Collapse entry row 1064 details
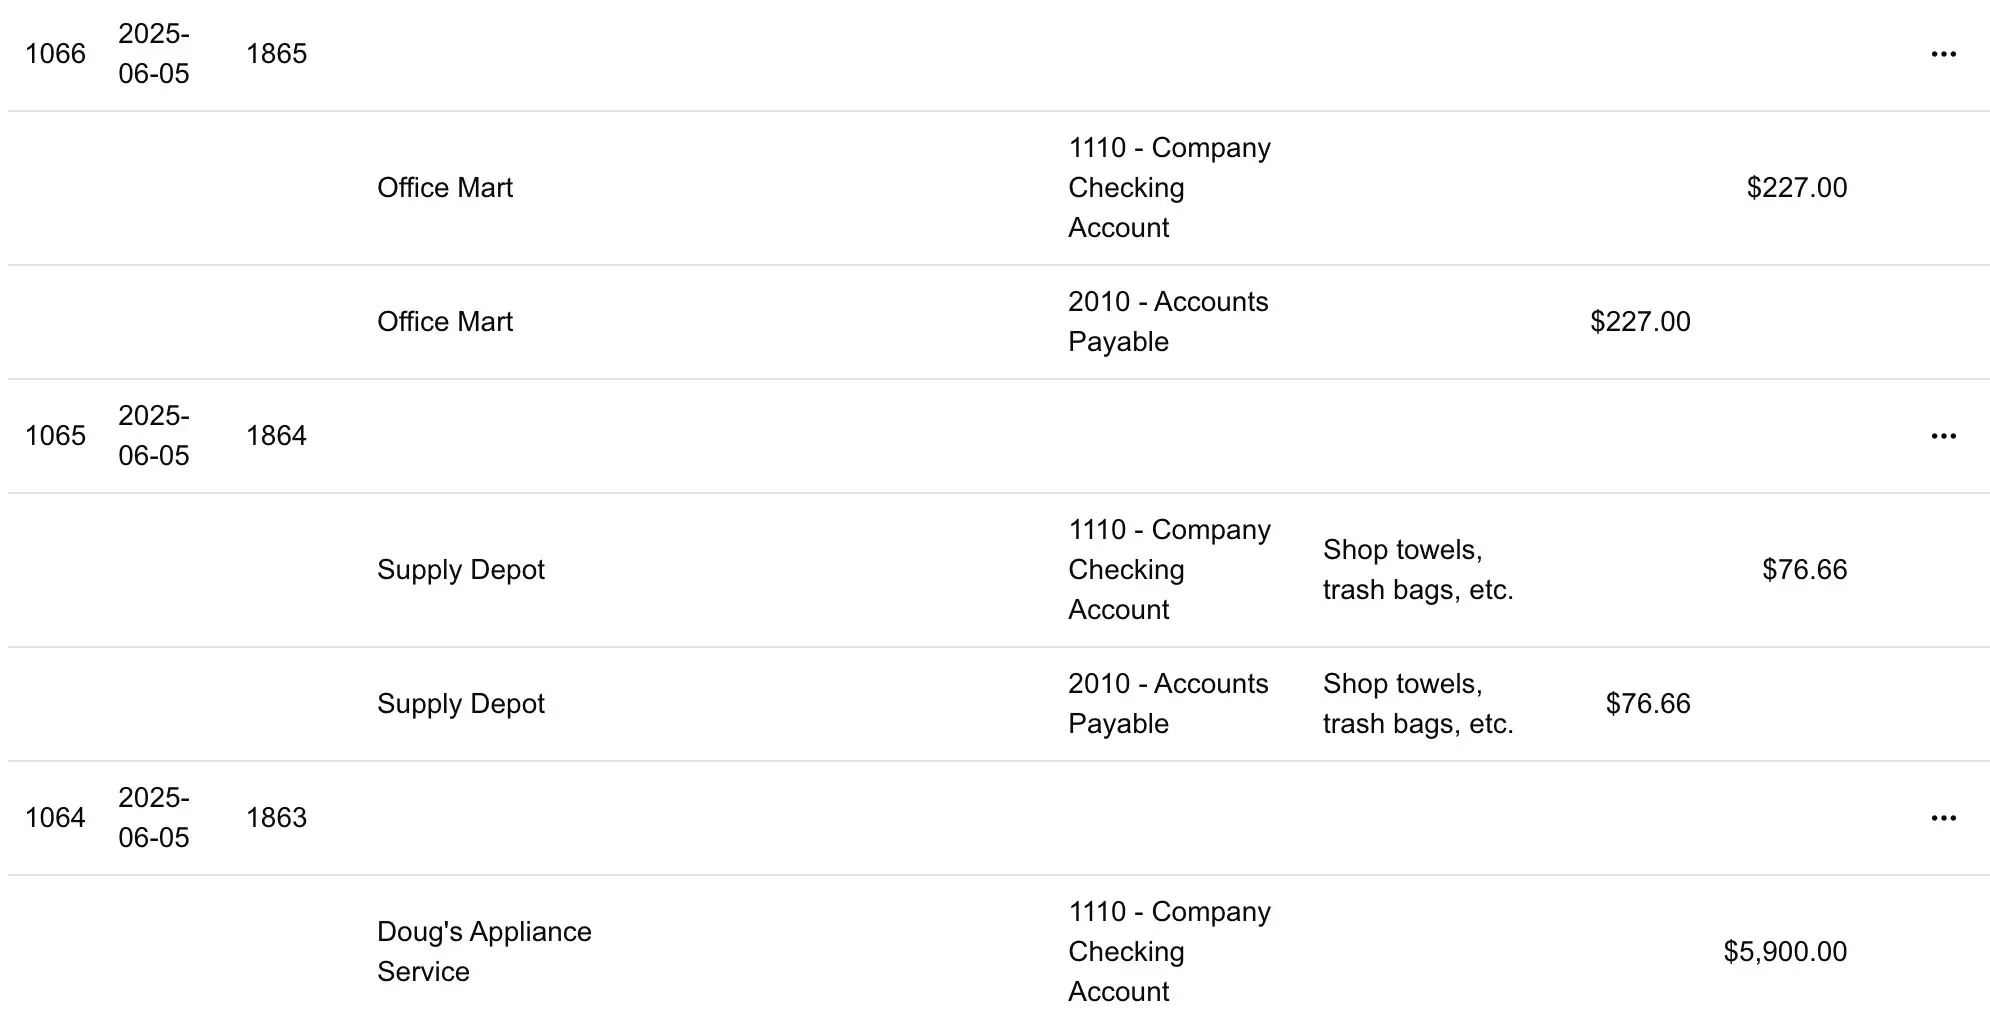This screenshot has height=1026, width=1990. point(57,817)
